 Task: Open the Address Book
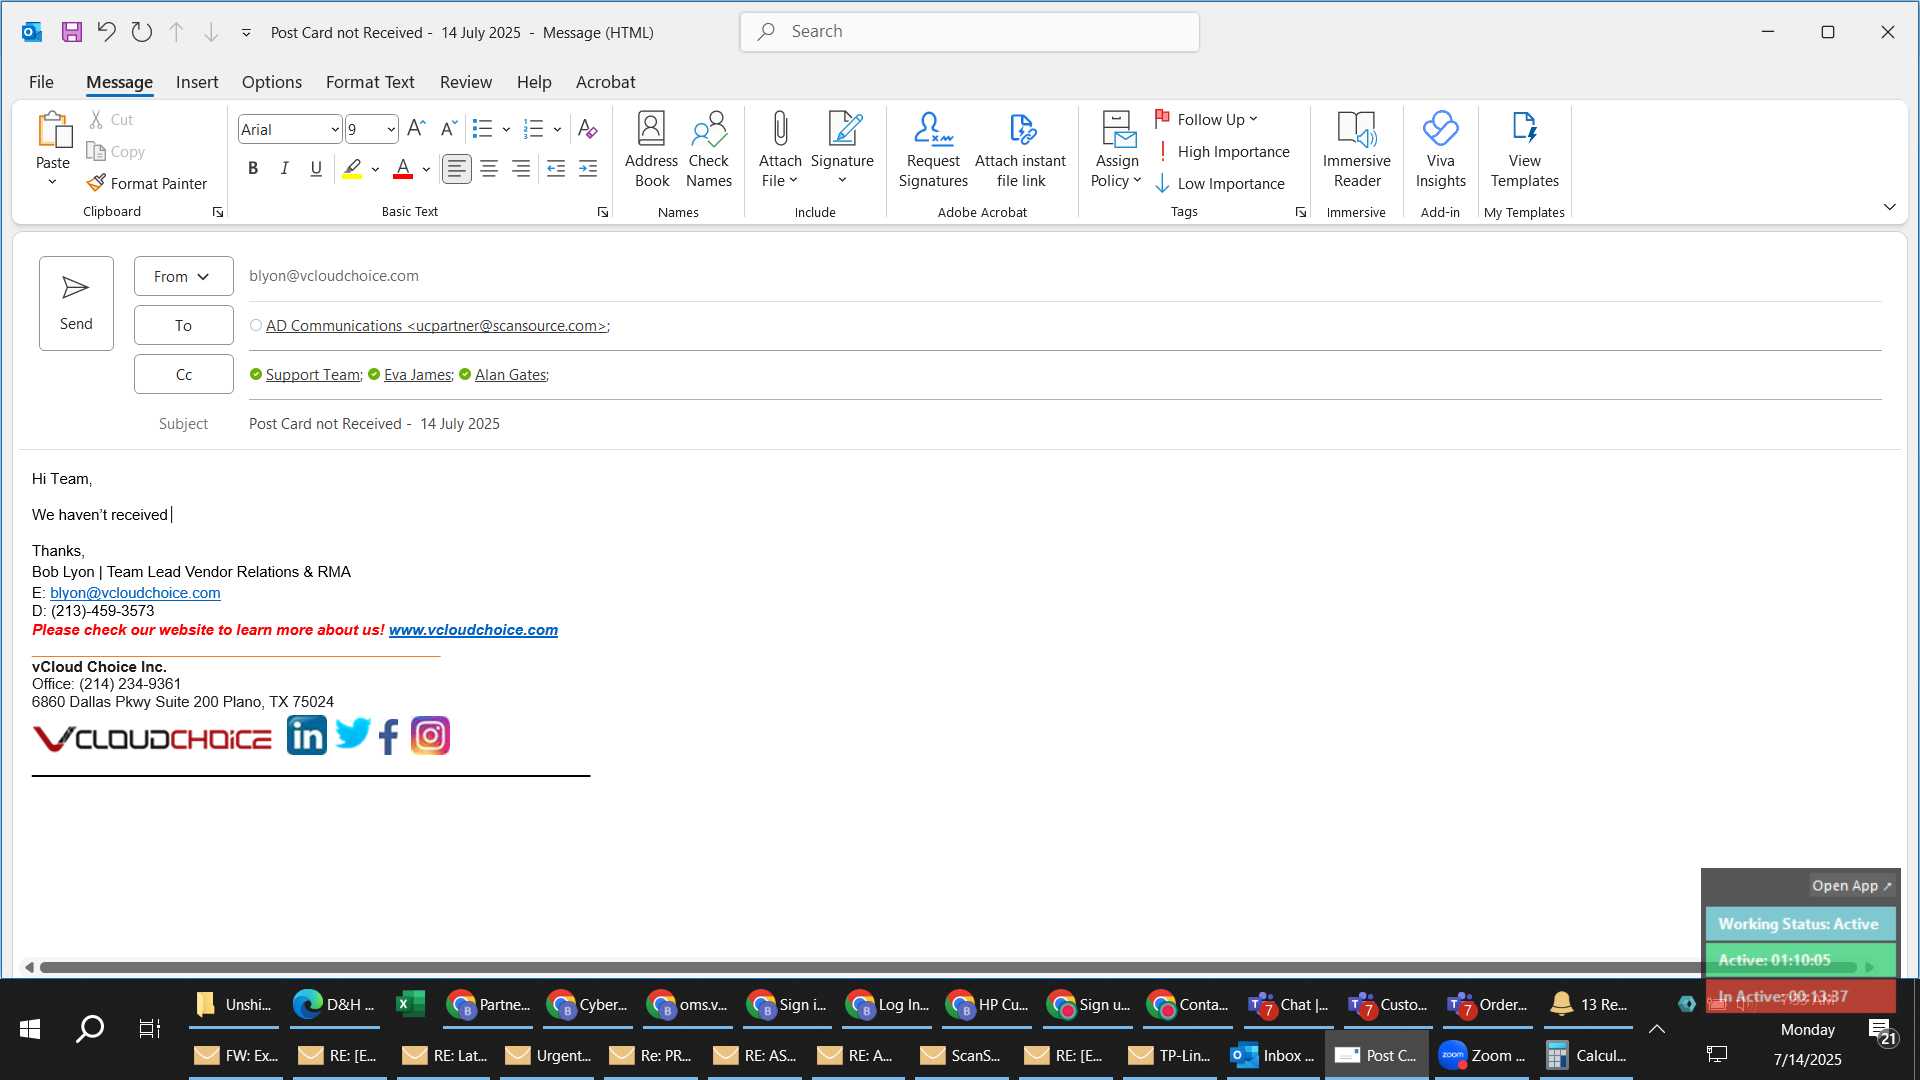651,149
